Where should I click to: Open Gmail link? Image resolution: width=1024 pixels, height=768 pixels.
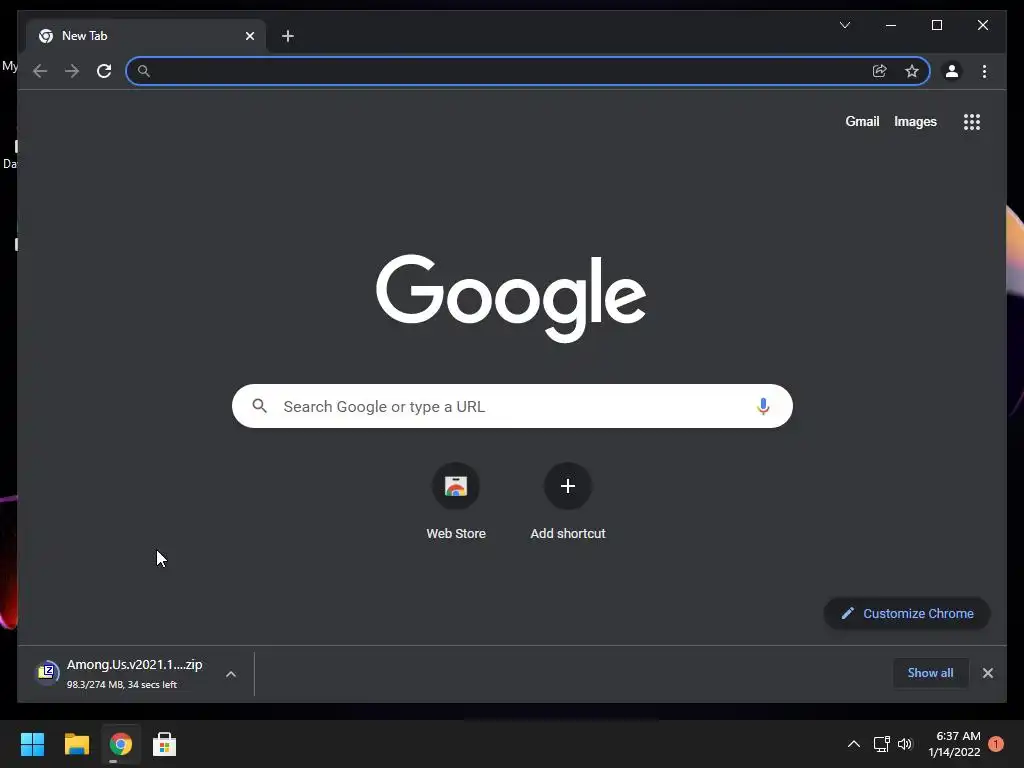862,121
